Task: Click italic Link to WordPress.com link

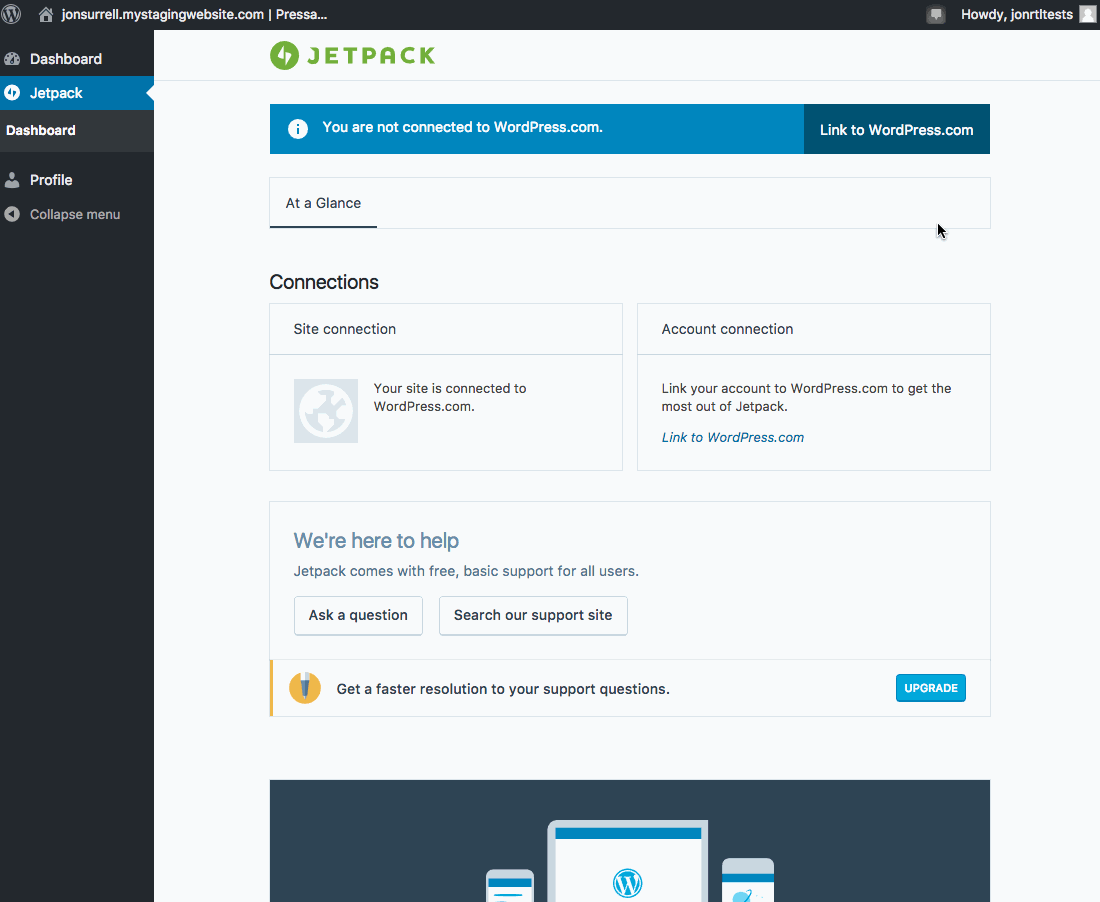Action: 732,437
